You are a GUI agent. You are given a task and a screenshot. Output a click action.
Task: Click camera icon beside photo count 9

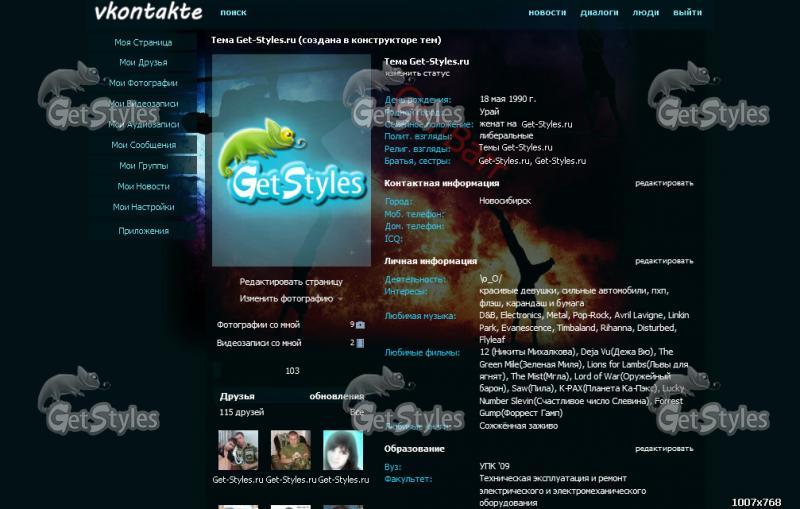360,325
